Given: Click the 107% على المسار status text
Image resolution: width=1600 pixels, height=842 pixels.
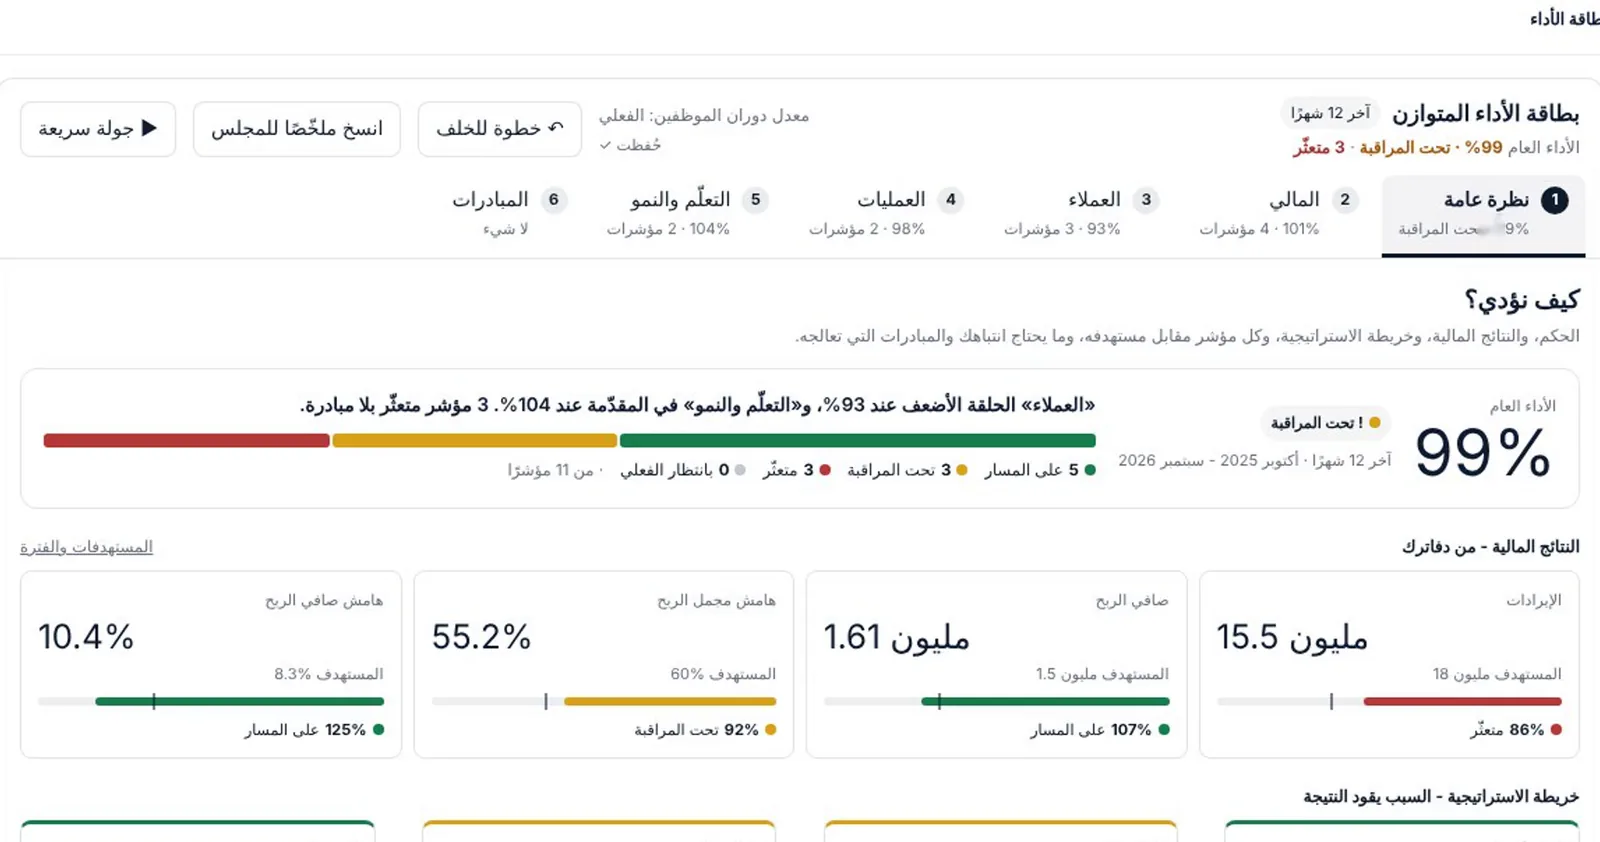Looking at the screenshot, I should 1100,730.
